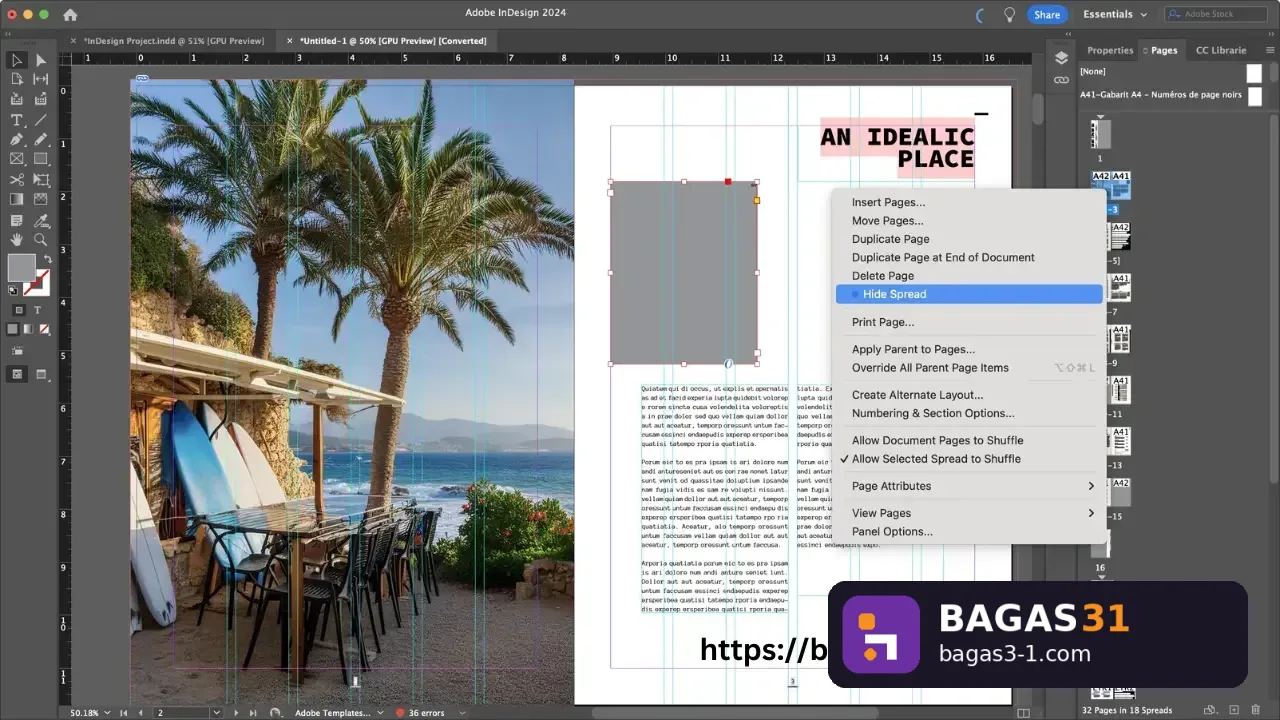Open the Links panel icon
Screen dimensions: 1280x720
pos(1061,80)
